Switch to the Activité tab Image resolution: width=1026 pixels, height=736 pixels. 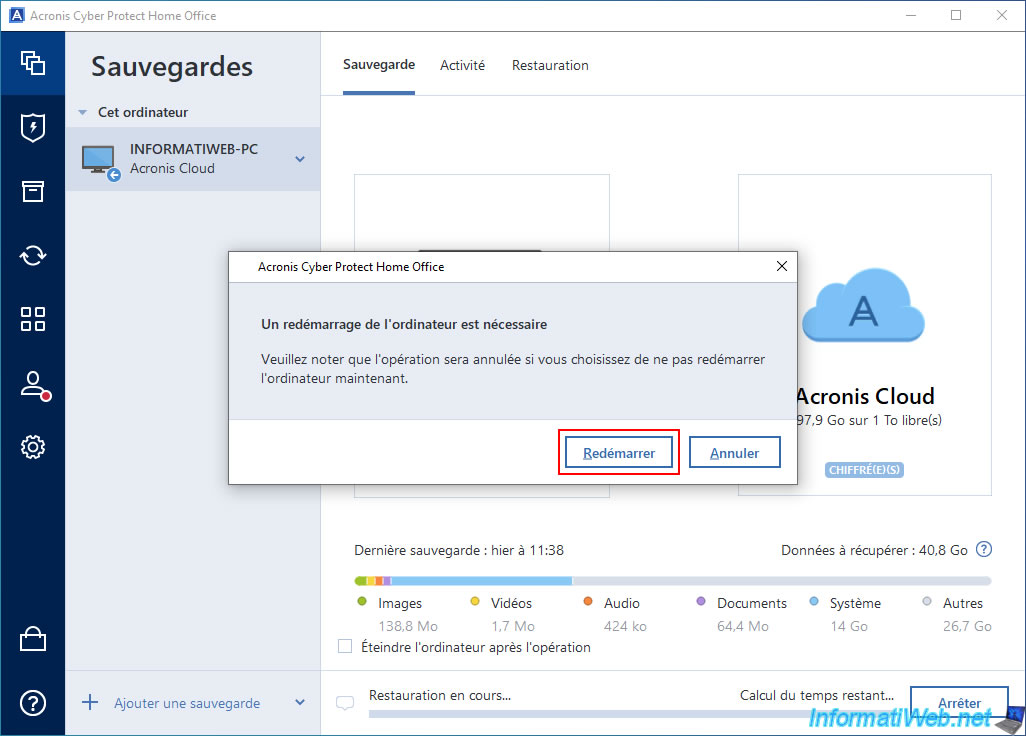coord(463,65)
